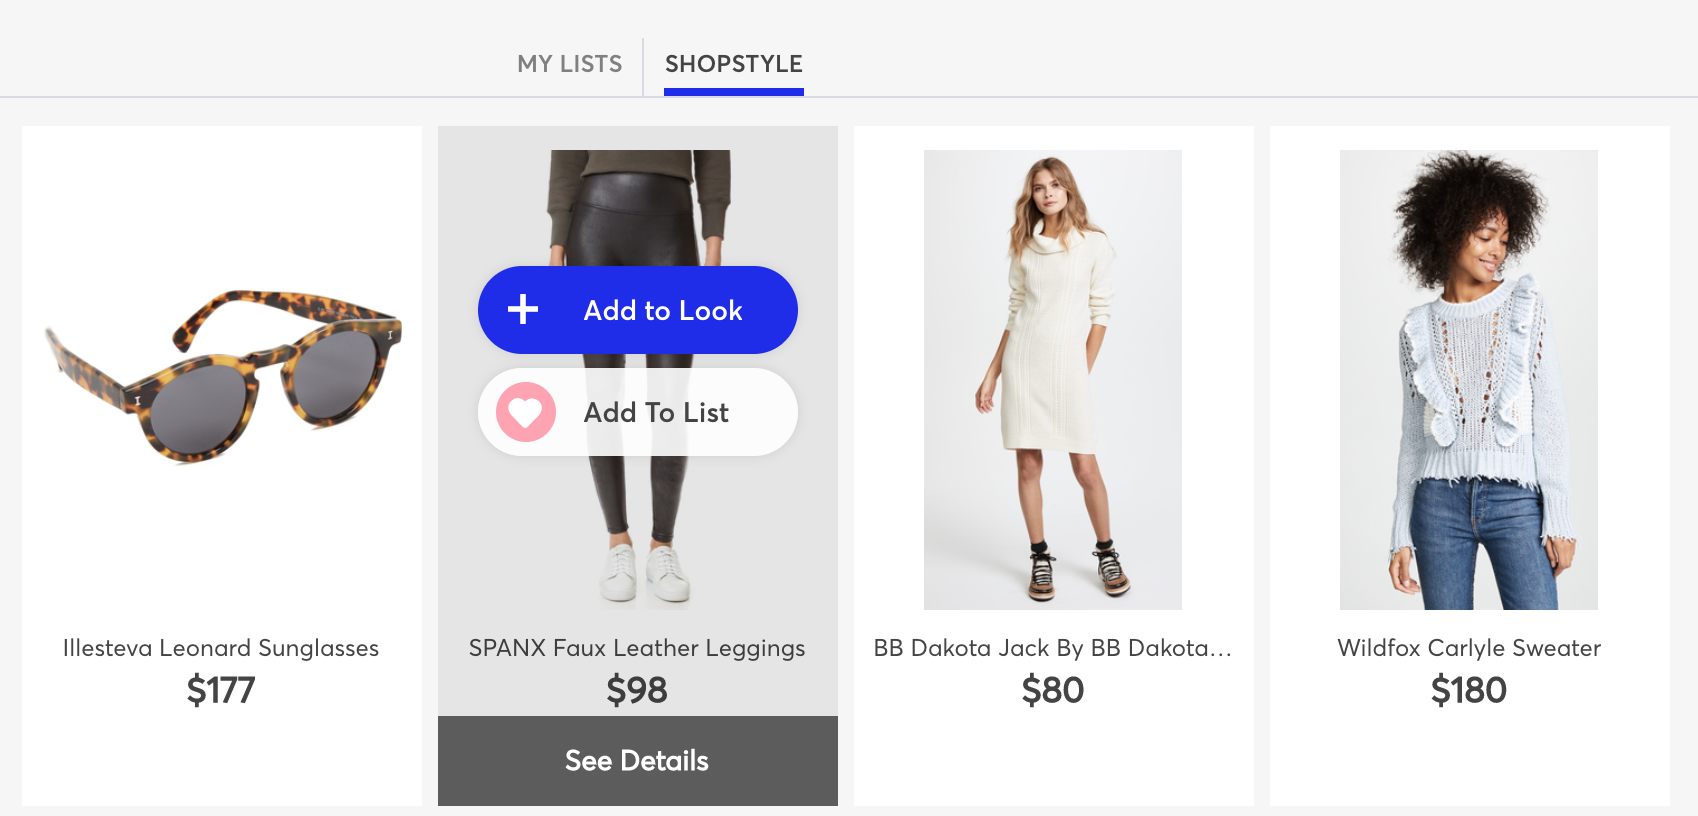Click the Wildfox Carlyle Sweater image
This screenshot has width=1698, height=816.
(1468, 379)
